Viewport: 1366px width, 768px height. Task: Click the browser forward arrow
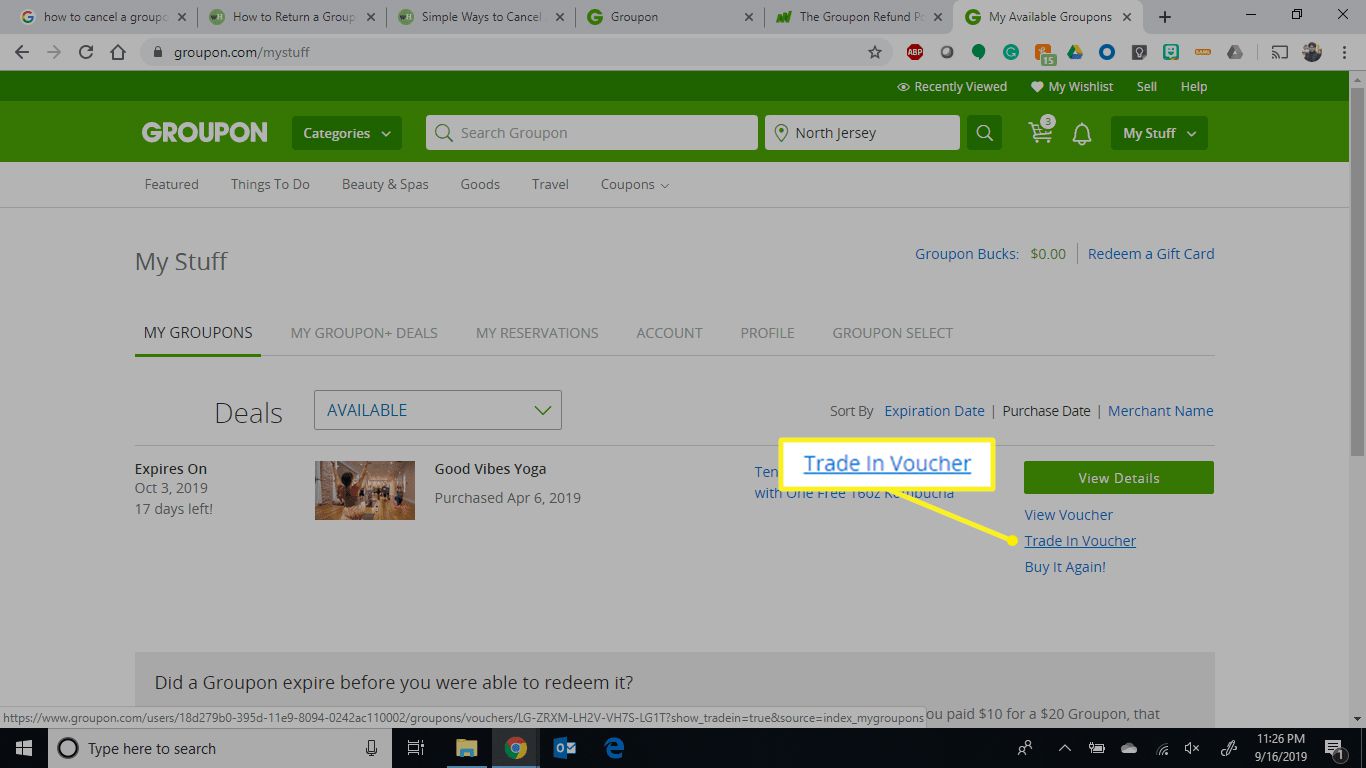pyautogui.click(x=54, y=52)
